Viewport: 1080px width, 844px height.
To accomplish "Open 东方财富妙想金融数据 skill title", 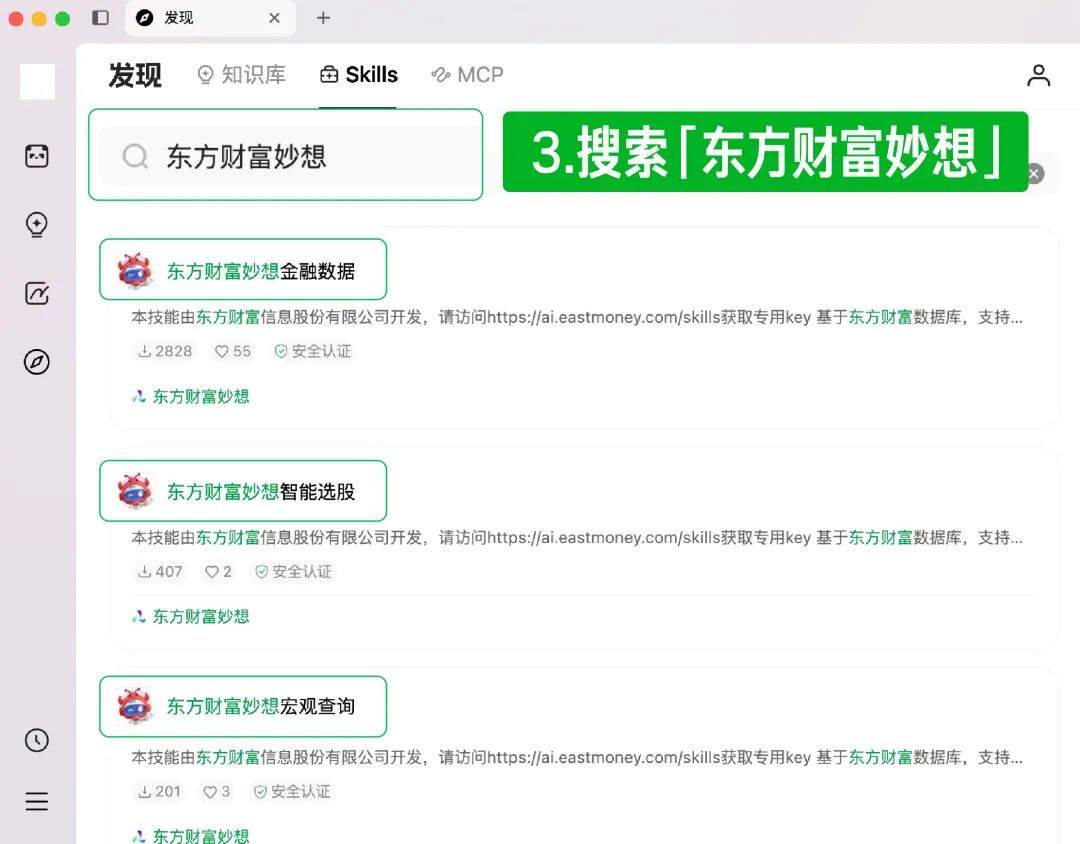I will (x=261, y=271).
